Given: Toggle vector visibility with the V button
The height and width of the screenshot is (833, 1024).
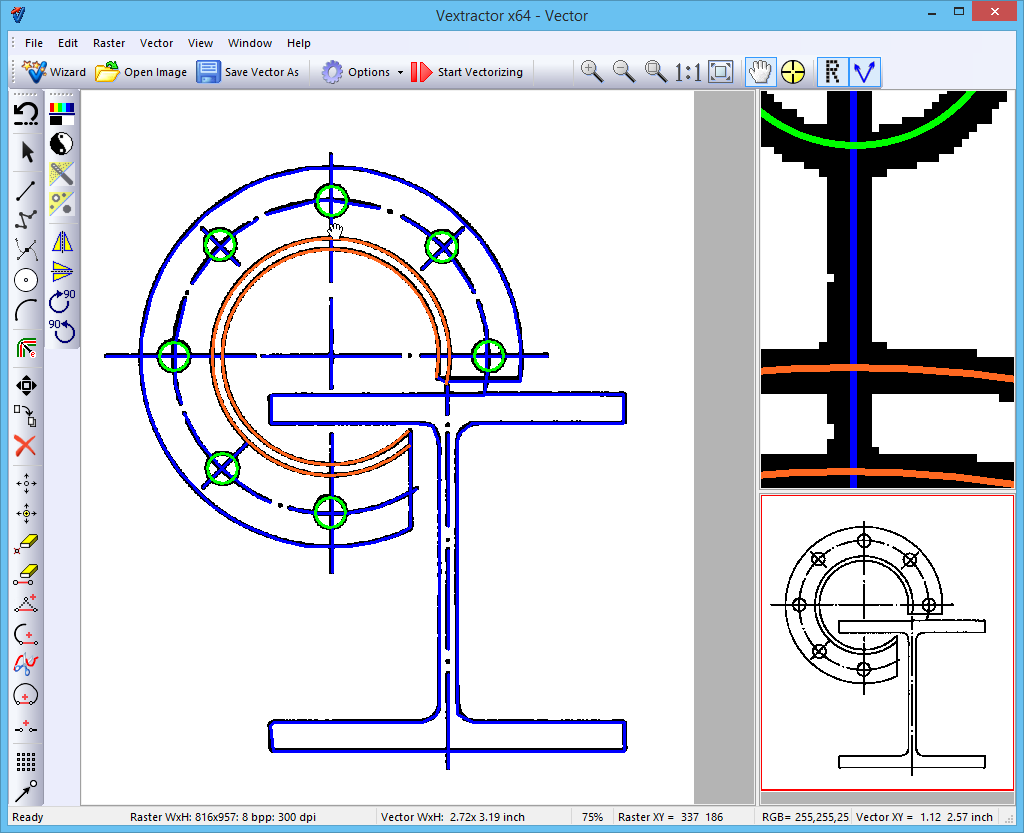Looking at the screenshot, I should [x=864, y=71].
